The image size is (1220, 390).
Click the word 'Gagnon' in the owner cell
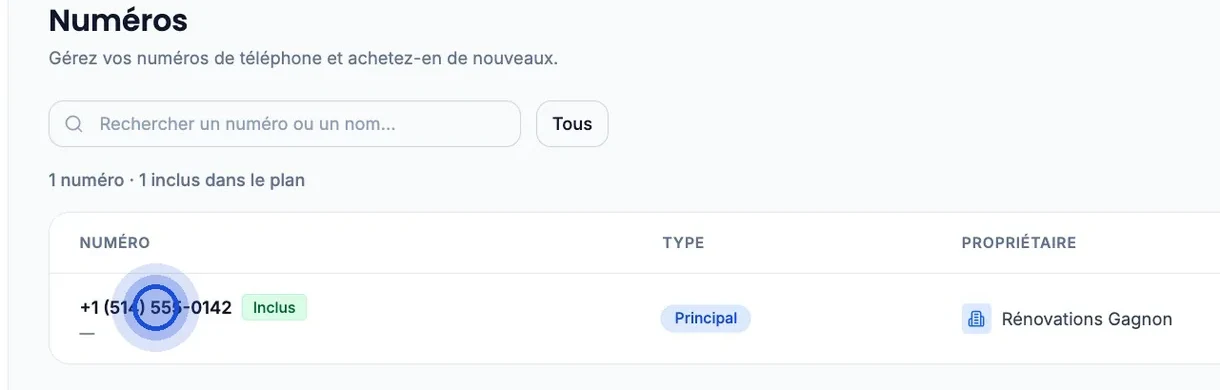[x=1140, y=319]
